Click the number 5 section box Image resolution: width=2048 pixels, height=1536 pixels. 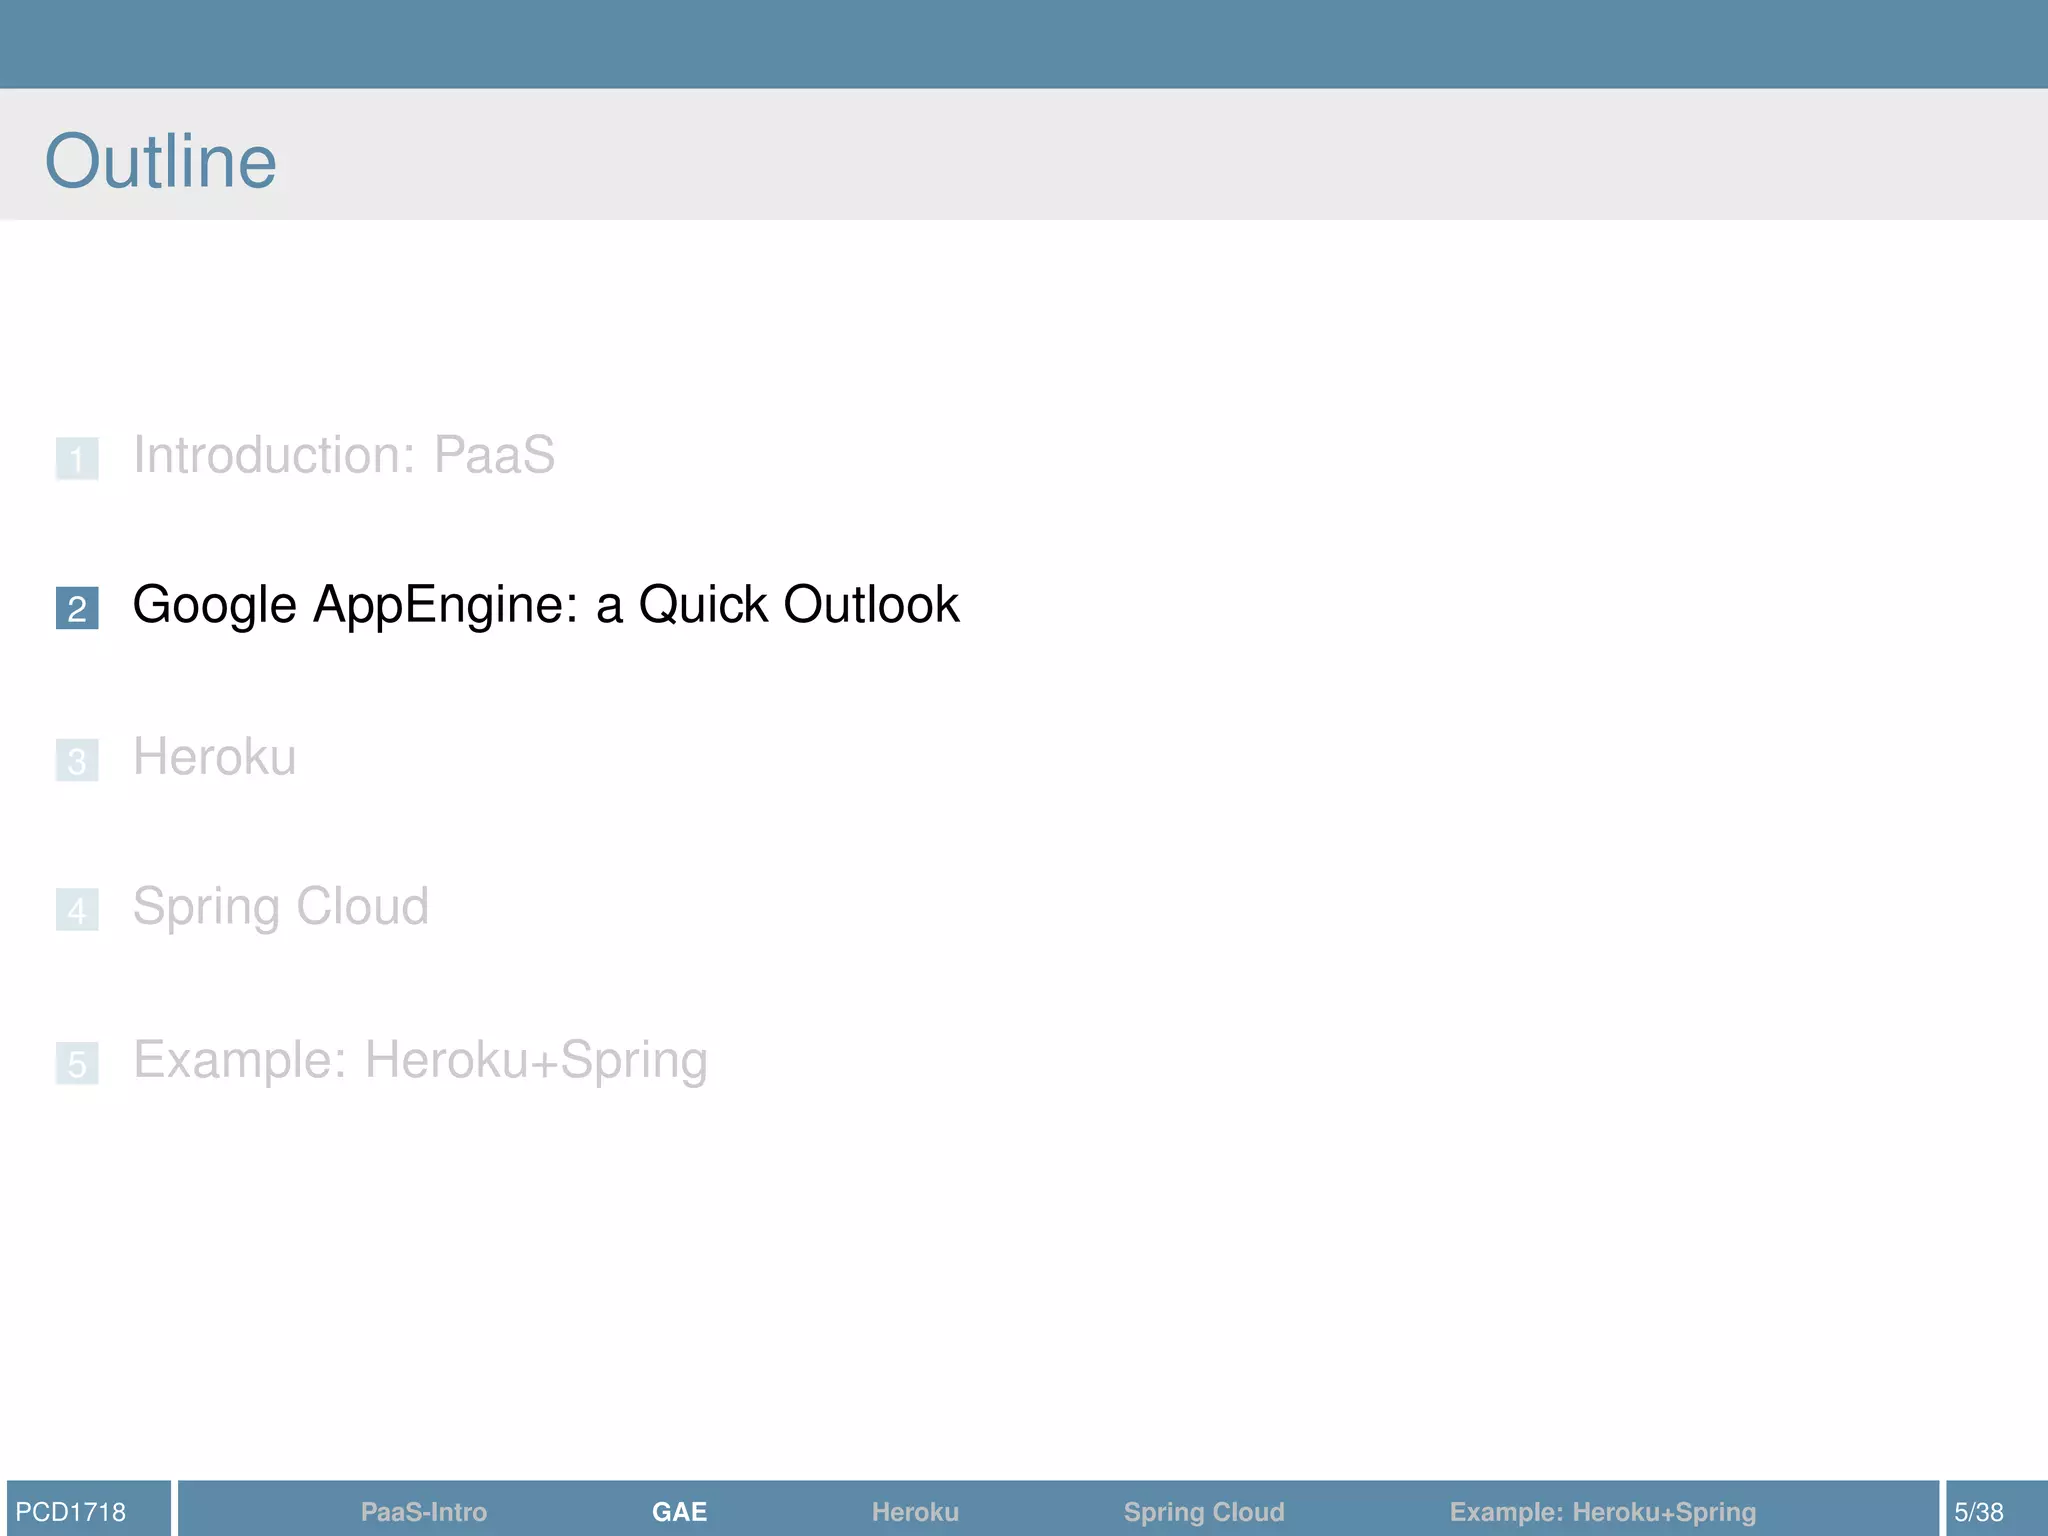coord(77,1063)
